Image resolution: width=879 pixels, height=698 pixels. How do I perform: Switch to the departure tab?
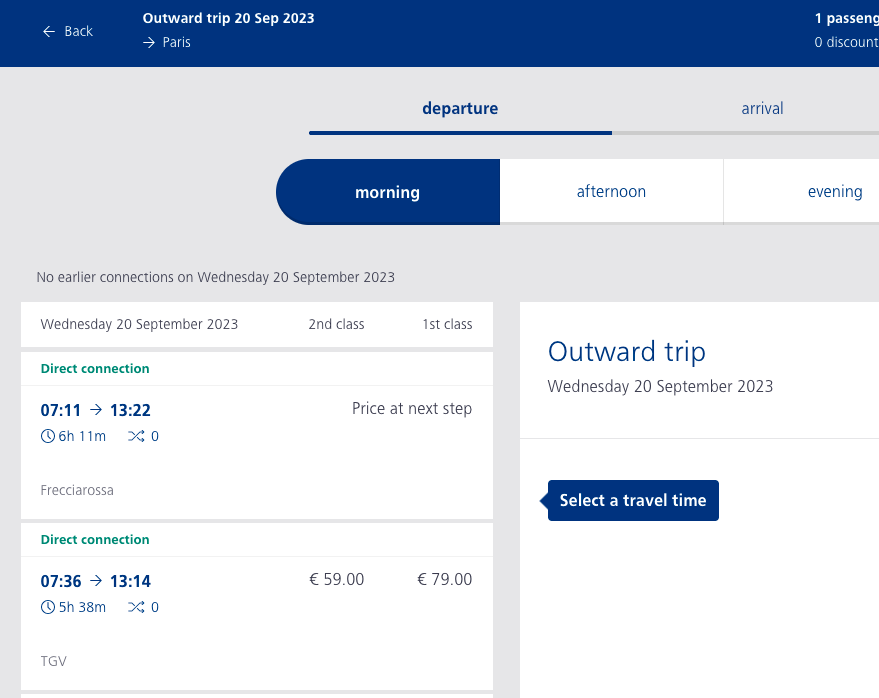tap(460, 109)
